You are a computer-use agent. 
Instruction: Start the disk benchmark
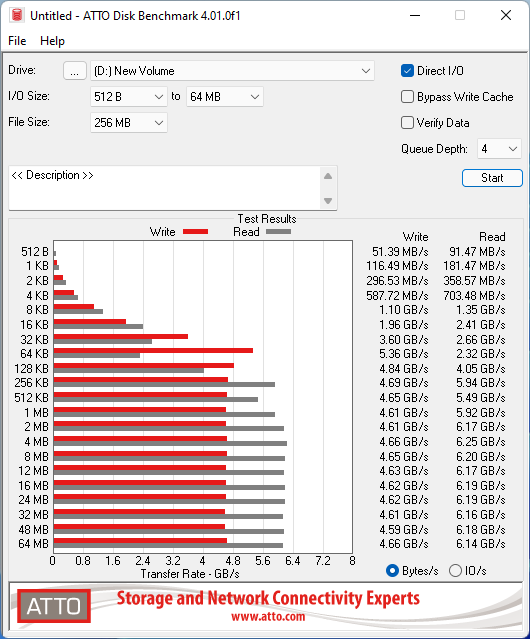point(492,178)
